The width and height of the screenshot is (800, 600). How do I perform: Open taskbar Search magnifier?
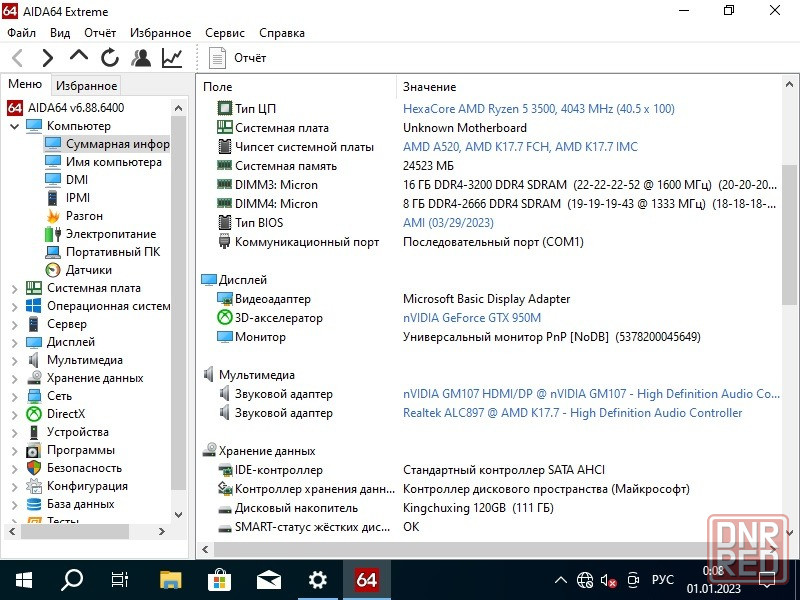pos(72,580)
